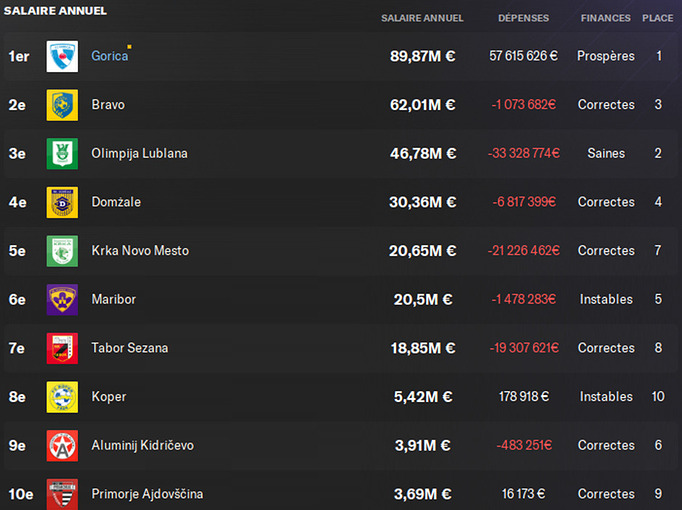
Task: Click the Olimpija Lublana team name
Action: (x=139, y=153)
